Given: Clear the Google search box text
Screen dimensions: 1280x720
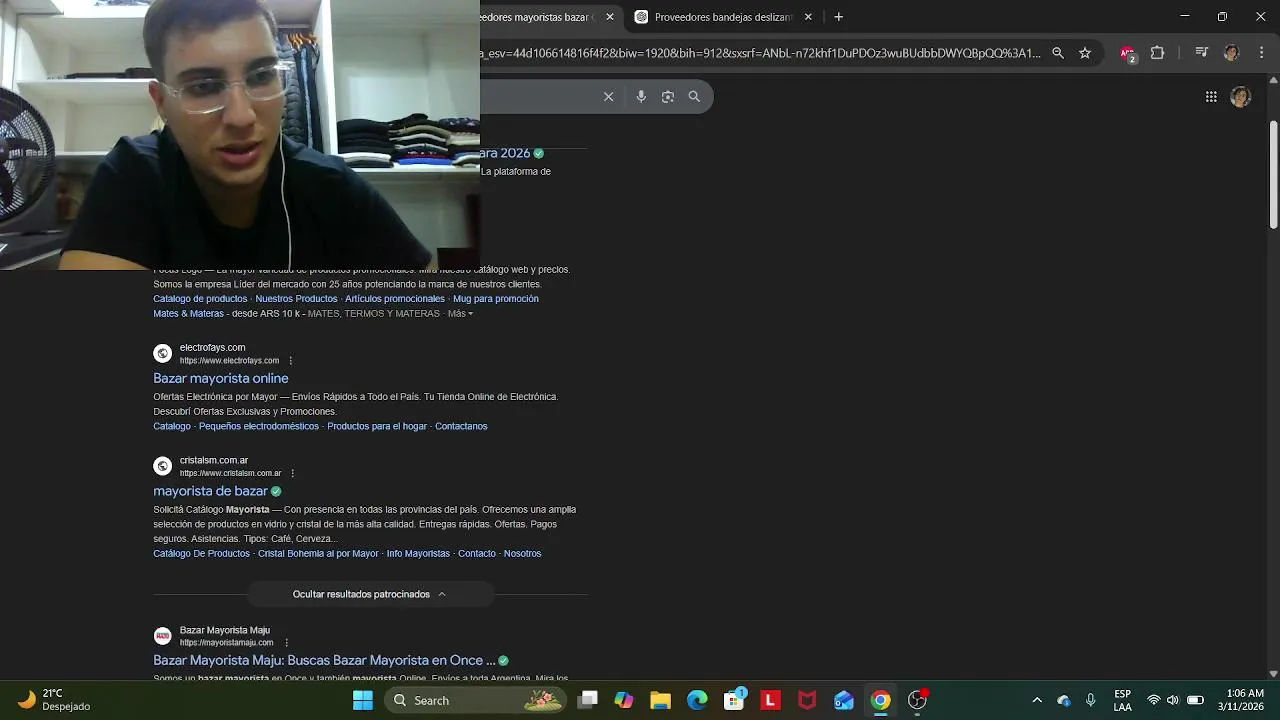Looking at the screenshot, I should (x=608, y=97).
